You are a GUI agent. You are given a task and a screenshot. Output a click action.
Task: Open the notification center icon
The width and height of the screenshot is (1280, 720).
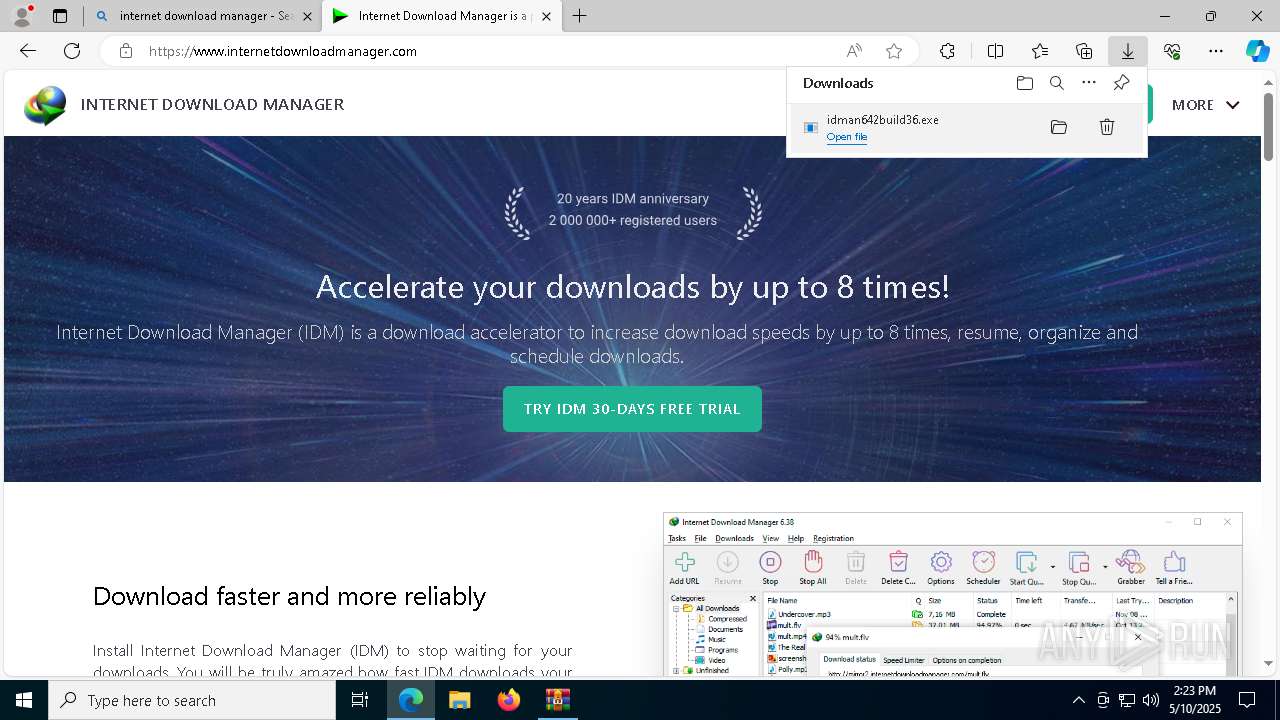(1247, 700)
